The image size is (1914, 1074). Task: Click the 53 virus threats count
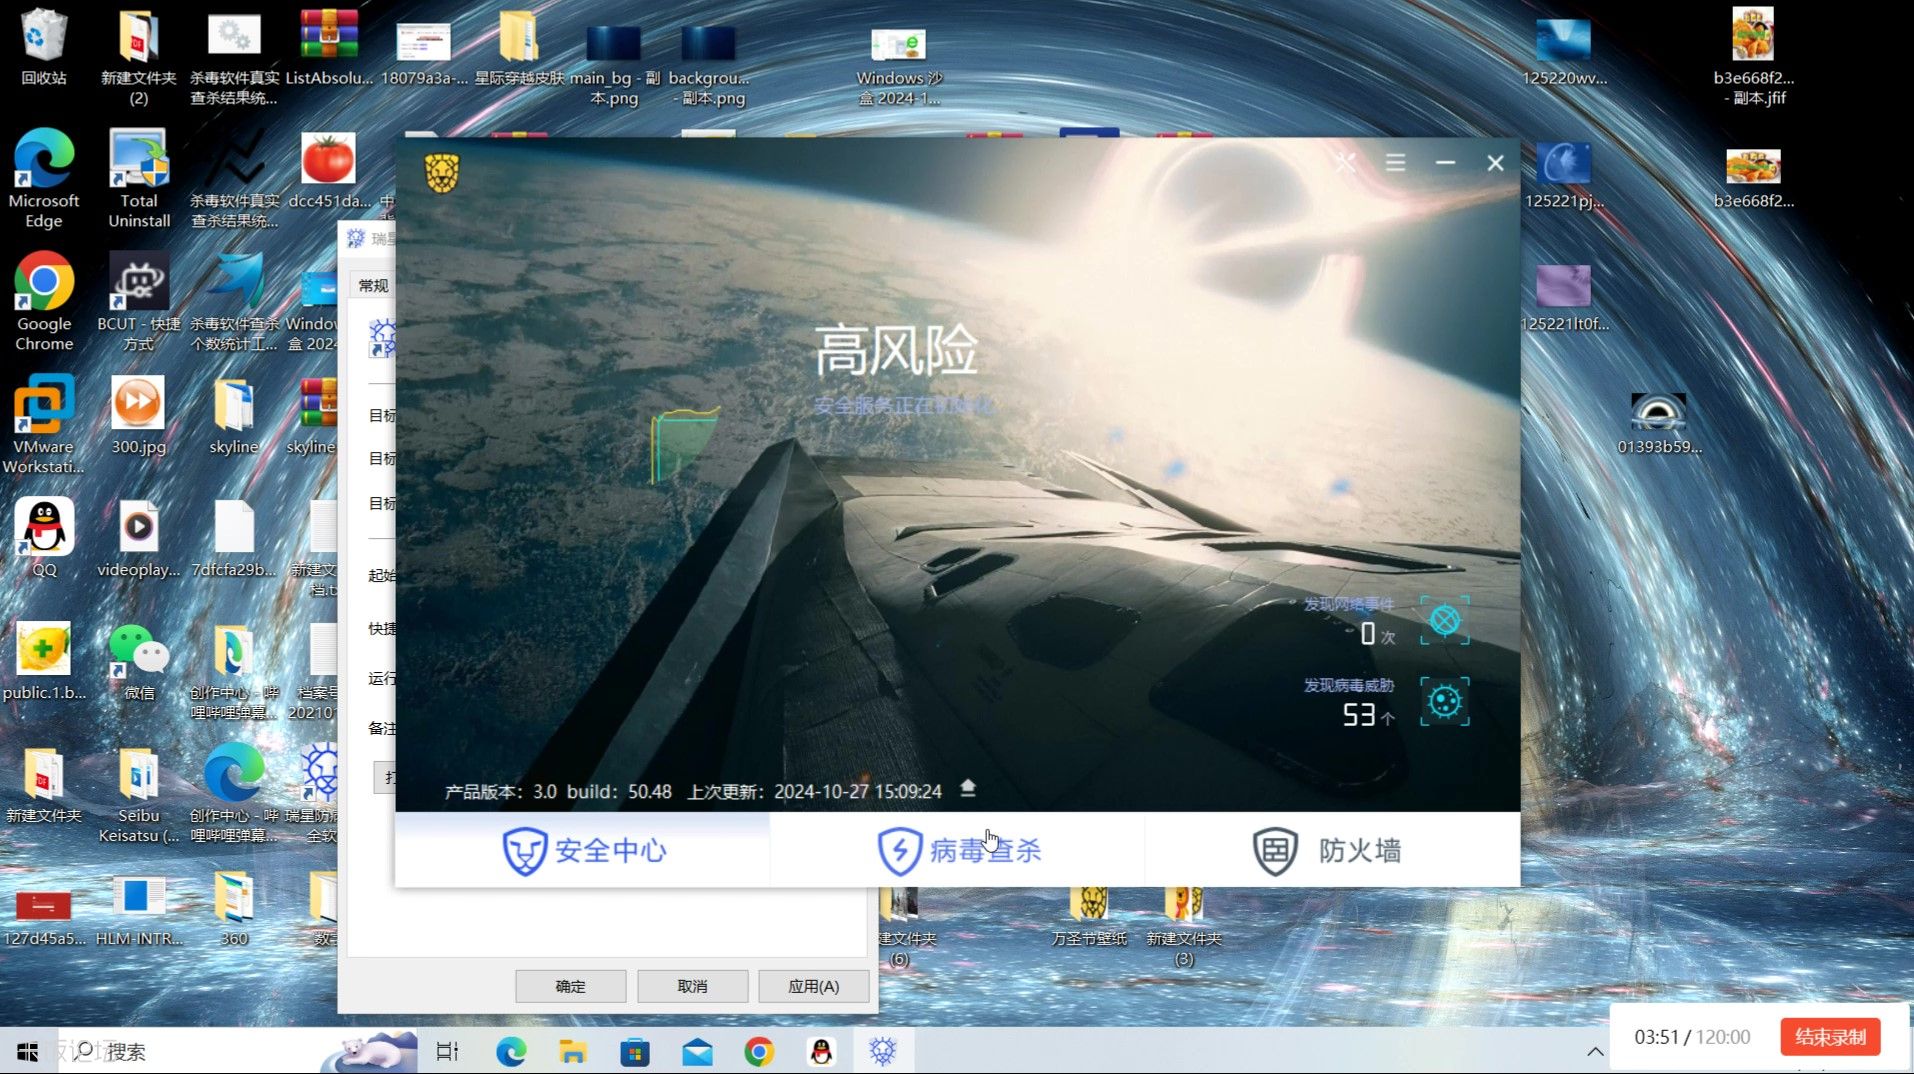[1359, 714]
